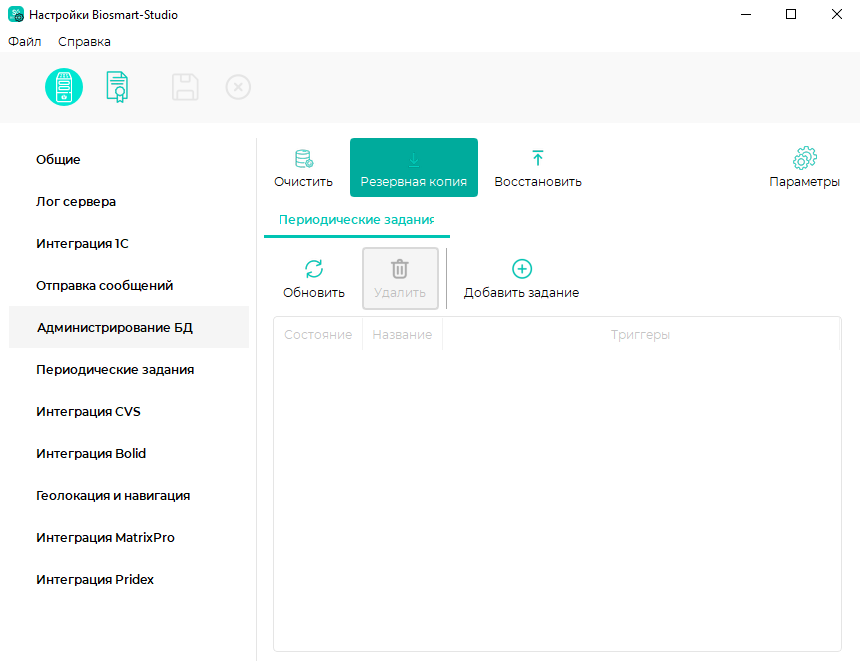Go to Интеграция 1С section
The image size is (860, 669).
(129, 243)
